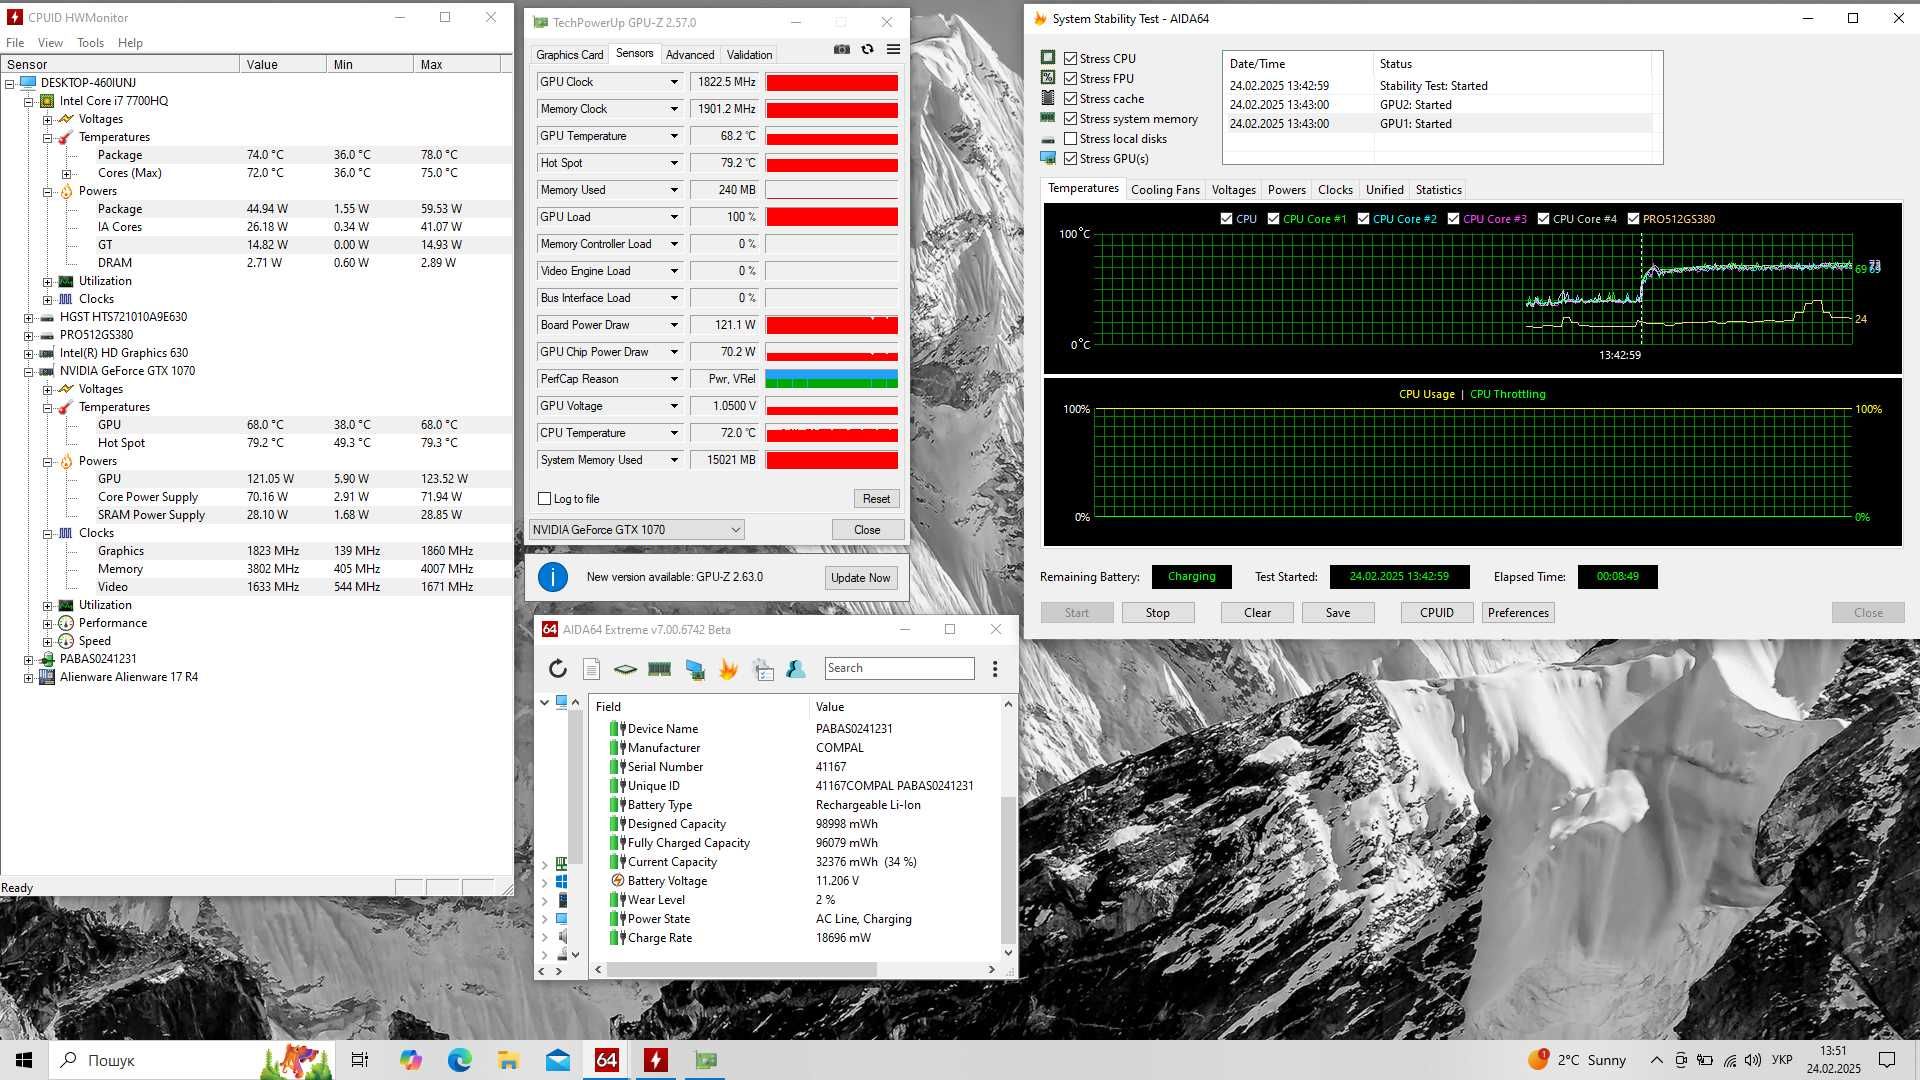The image size is (1920, 1080).
Task: Click the memory module icon in AIDA64 toolbar
Action: pos(659,669)
